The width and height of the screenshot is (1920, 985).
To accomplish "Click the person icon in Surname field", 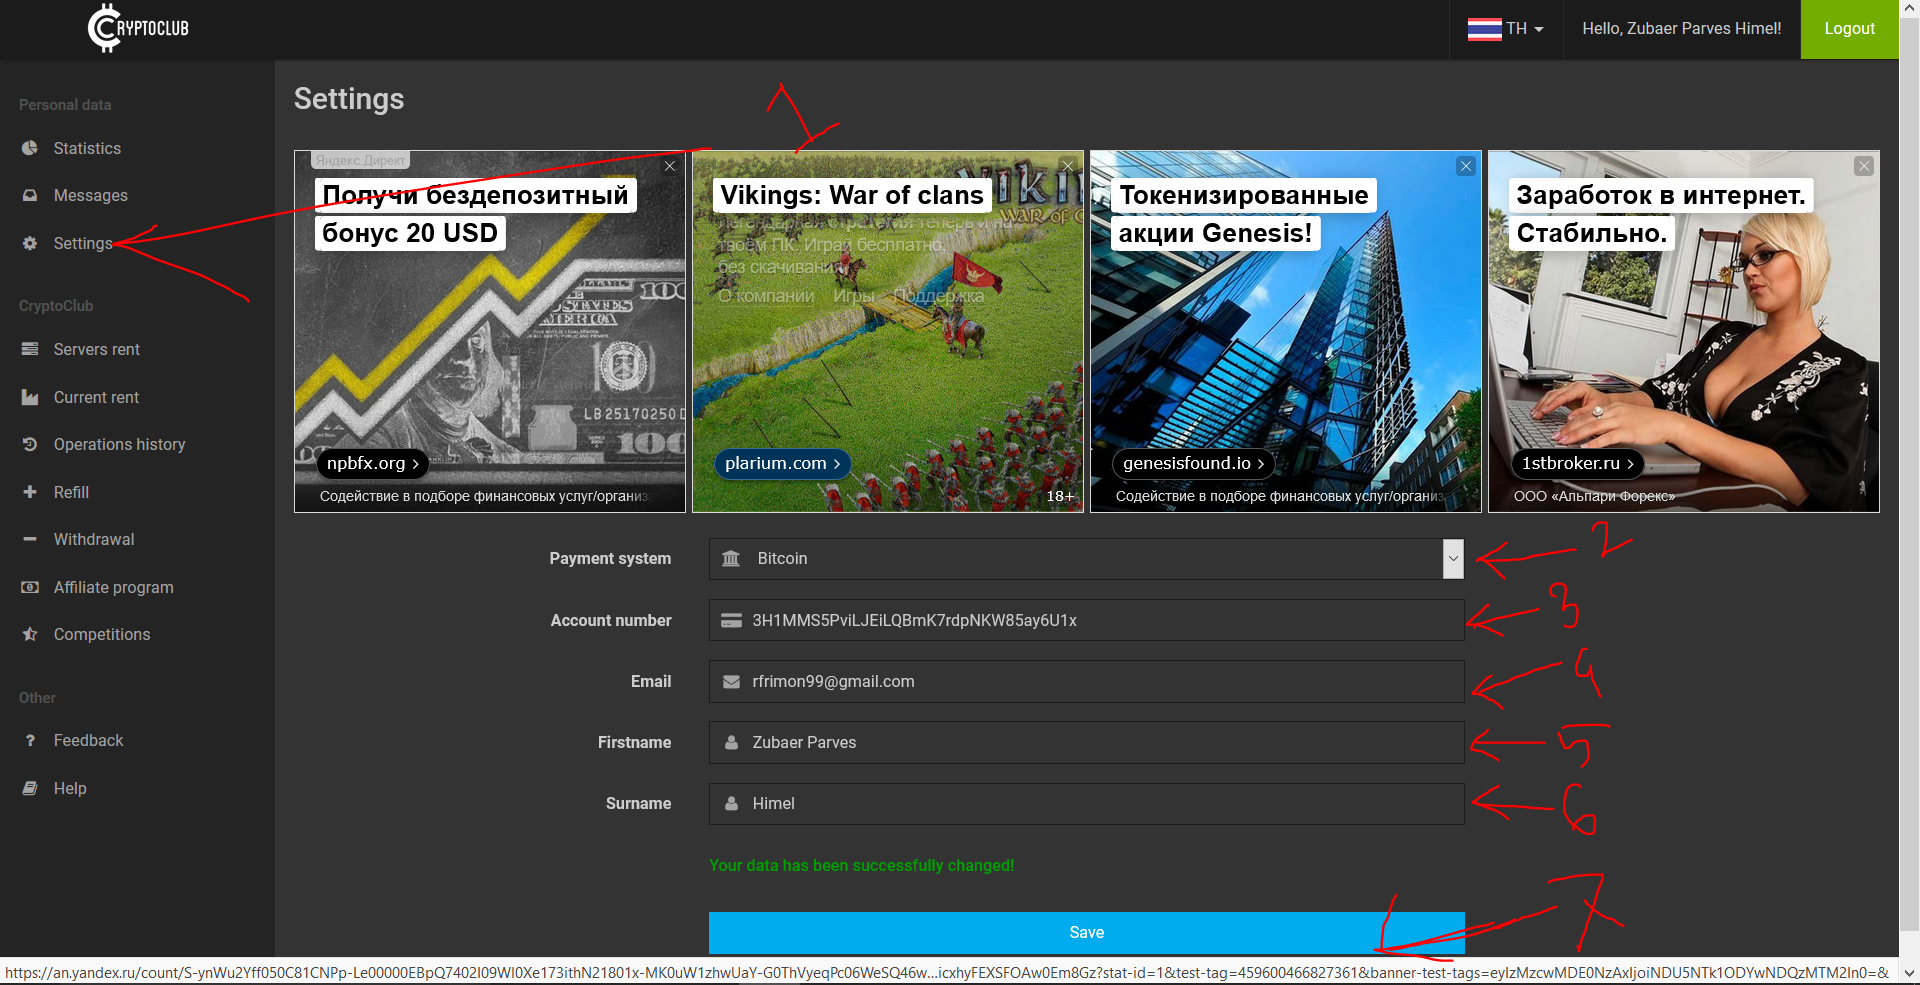I will pos(731,803).
